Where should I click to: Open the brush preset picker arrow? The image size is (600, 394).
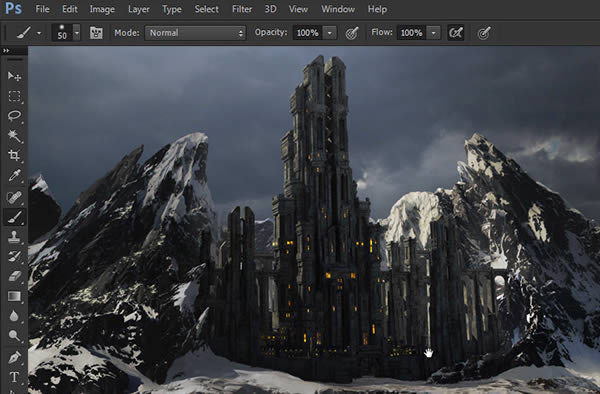pyautogui.click(x=77, y=33)
